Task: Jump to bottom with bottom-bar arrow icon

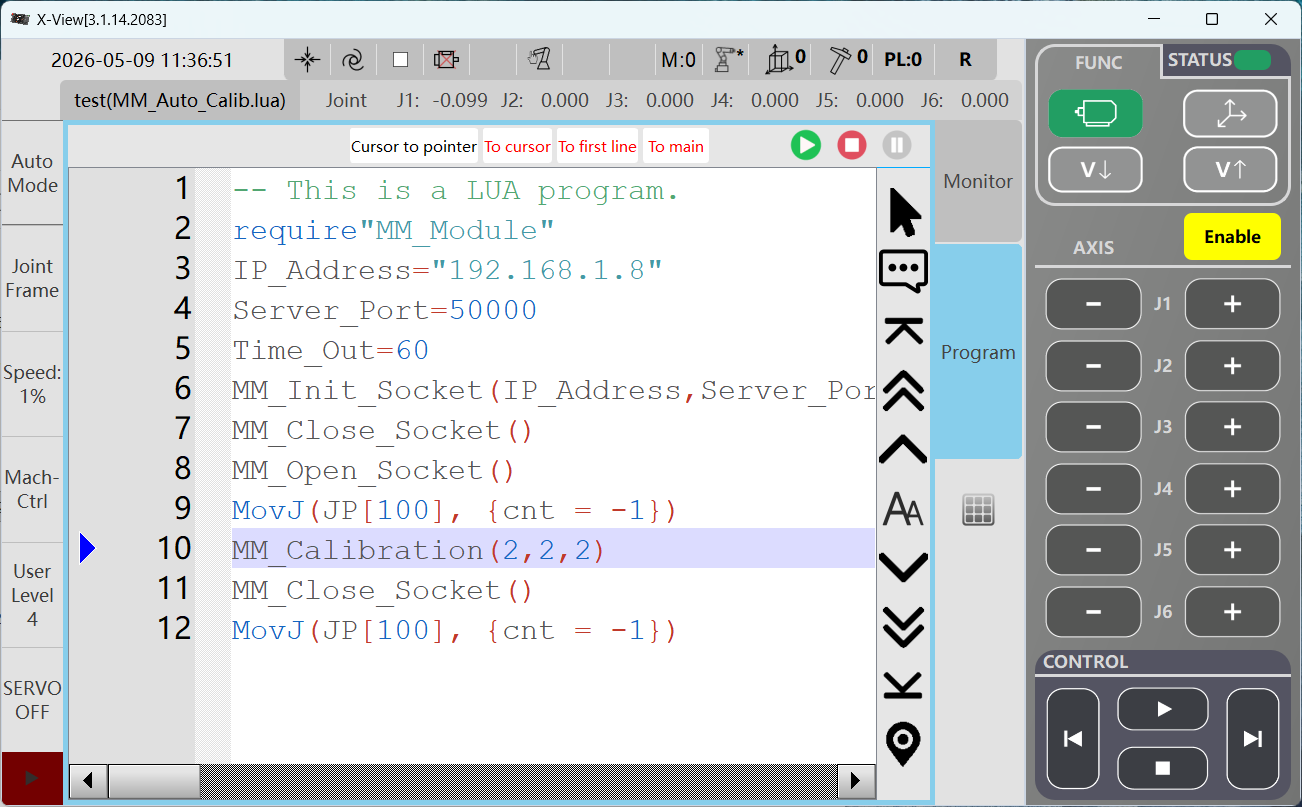Action: [904, 685]
